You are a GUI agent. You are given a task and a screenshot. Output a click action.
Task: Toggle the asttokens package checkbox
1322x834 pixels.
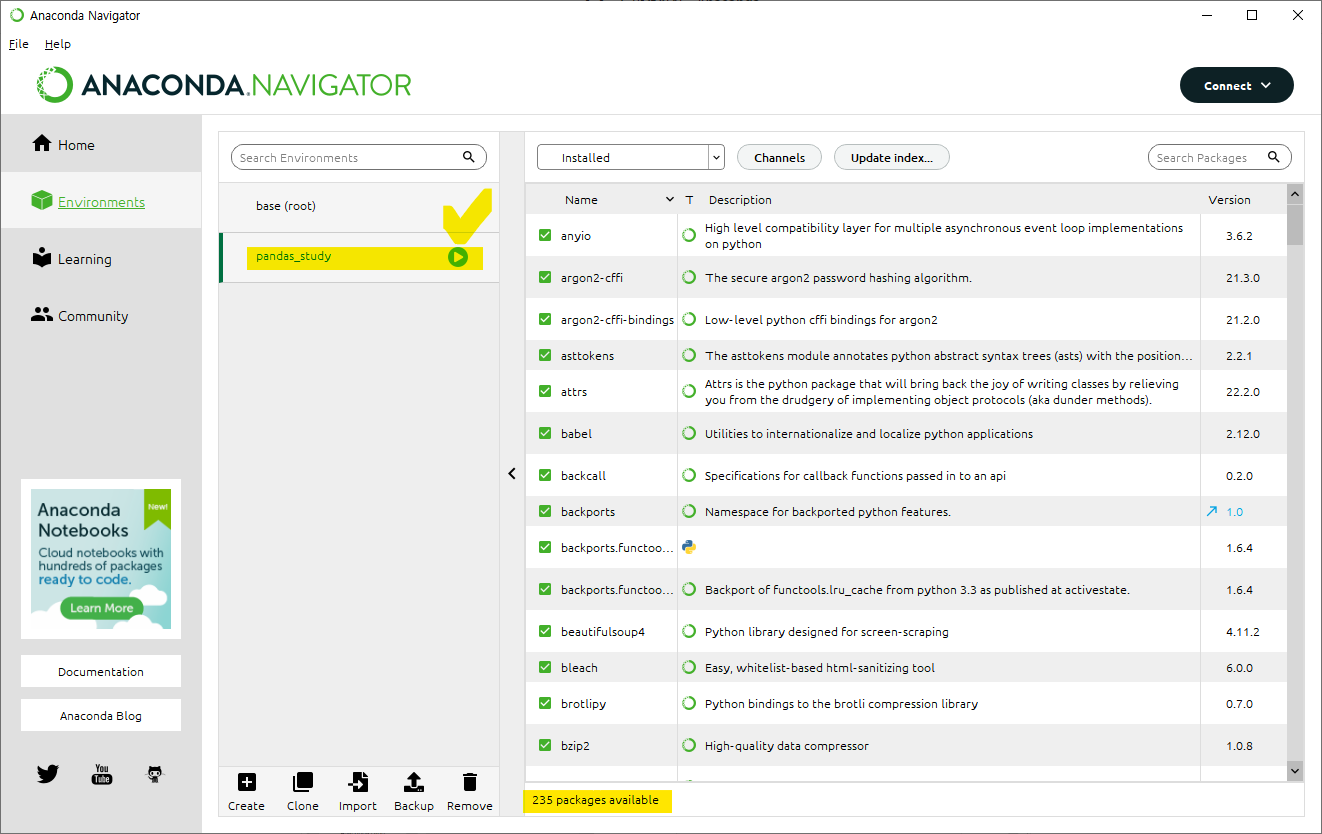[x=545, y=356]
